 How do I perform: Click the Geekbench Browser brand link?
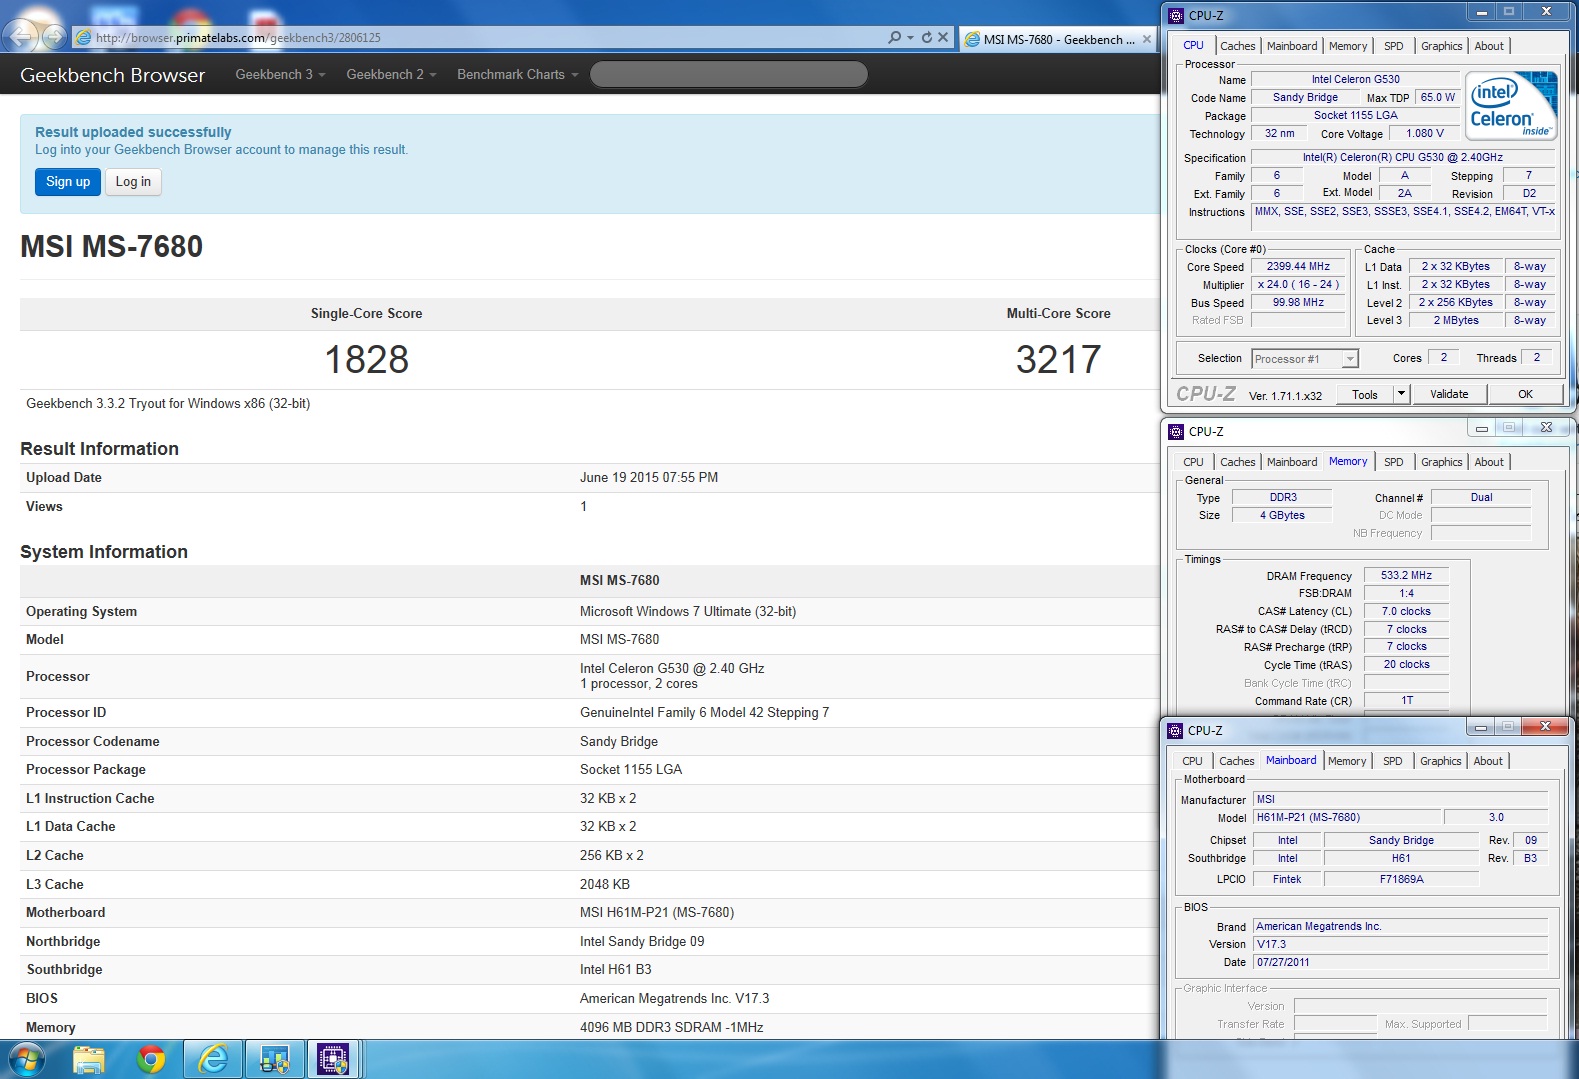[x=112, y=75]
